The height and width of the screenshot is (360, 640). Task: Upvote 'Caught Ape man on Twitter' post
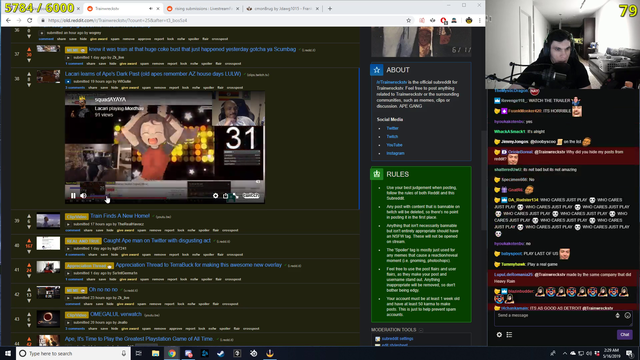point(29,241)
